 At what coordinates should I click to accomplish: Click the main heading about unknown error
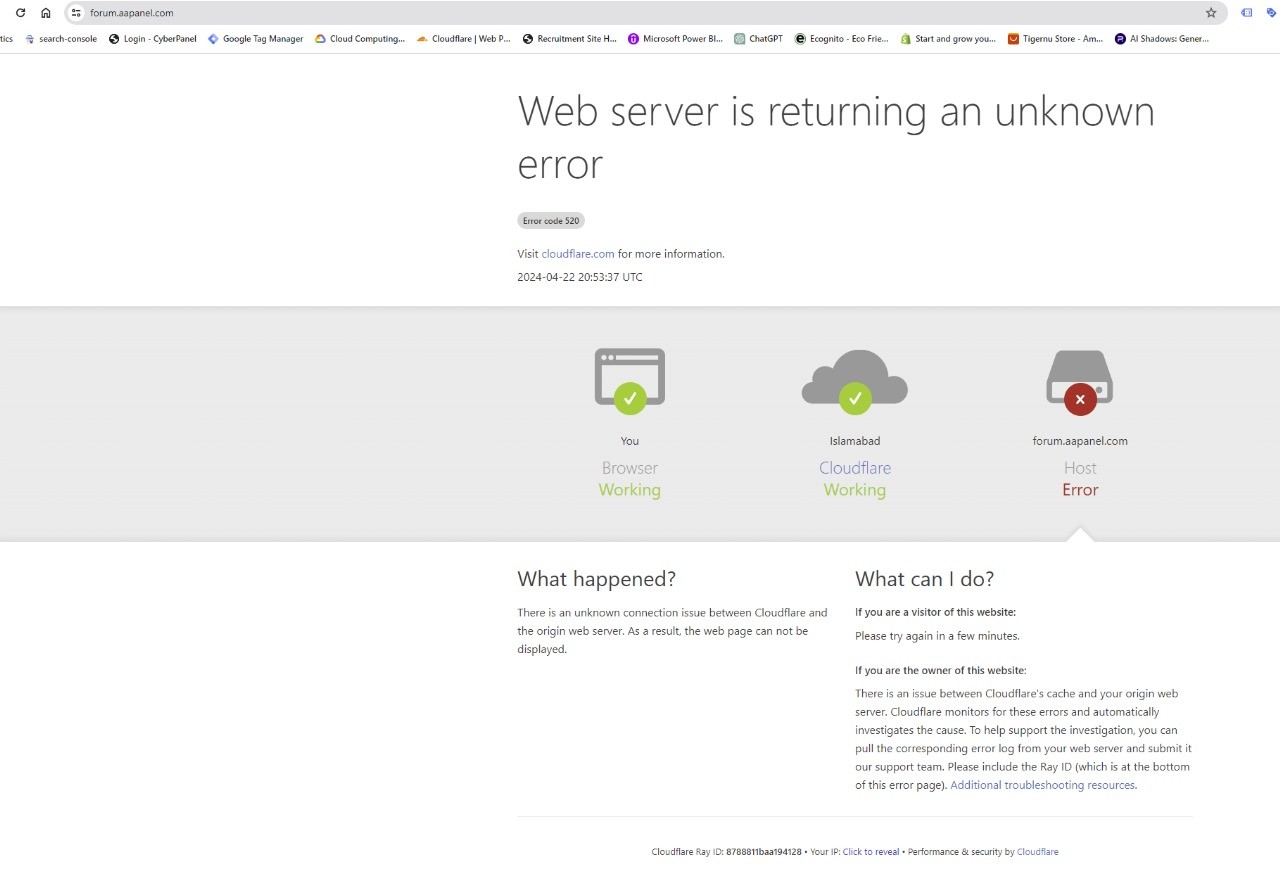pyautogui.click(x=836, y=136)
